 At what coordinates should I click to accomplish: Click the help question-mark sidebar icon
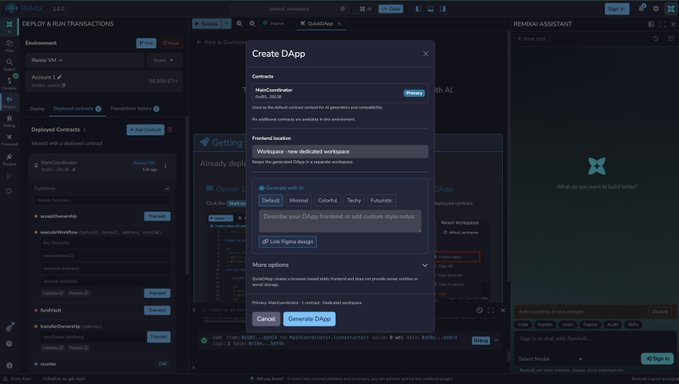pos(9,344)
